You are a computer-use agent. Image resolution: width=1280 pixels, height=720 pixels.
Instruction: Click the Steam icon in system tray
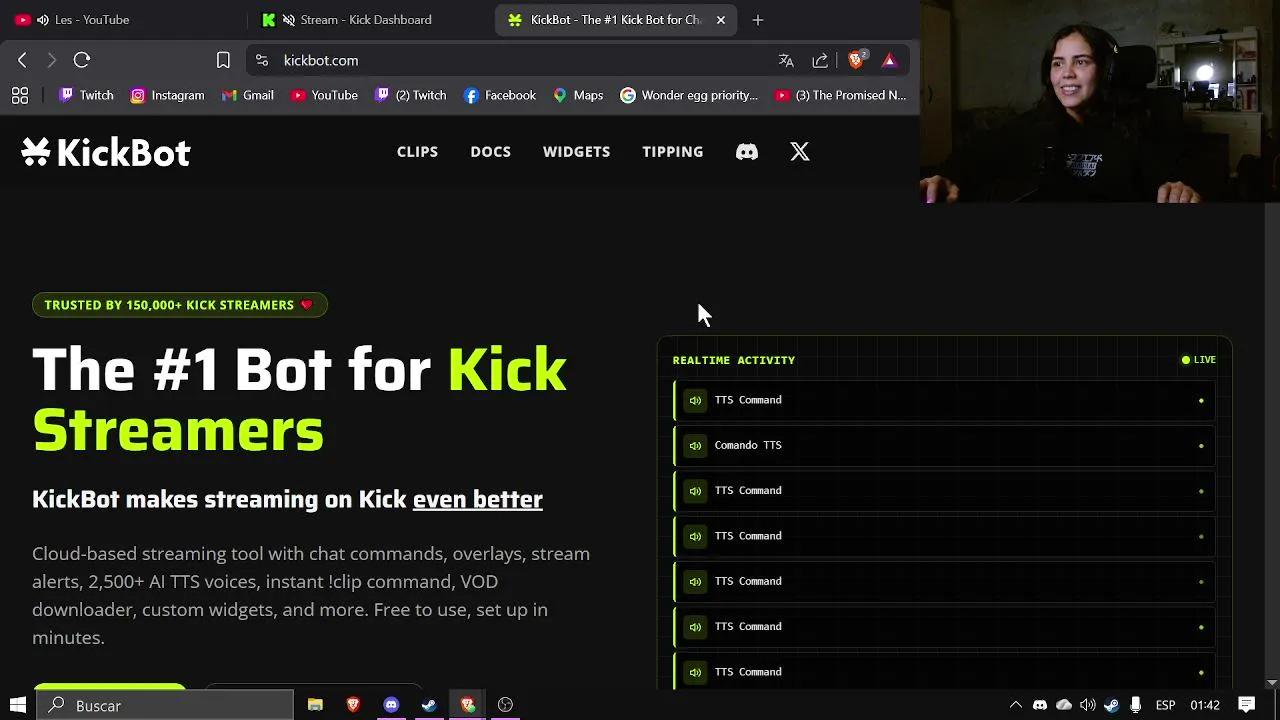click(1111, 705)
